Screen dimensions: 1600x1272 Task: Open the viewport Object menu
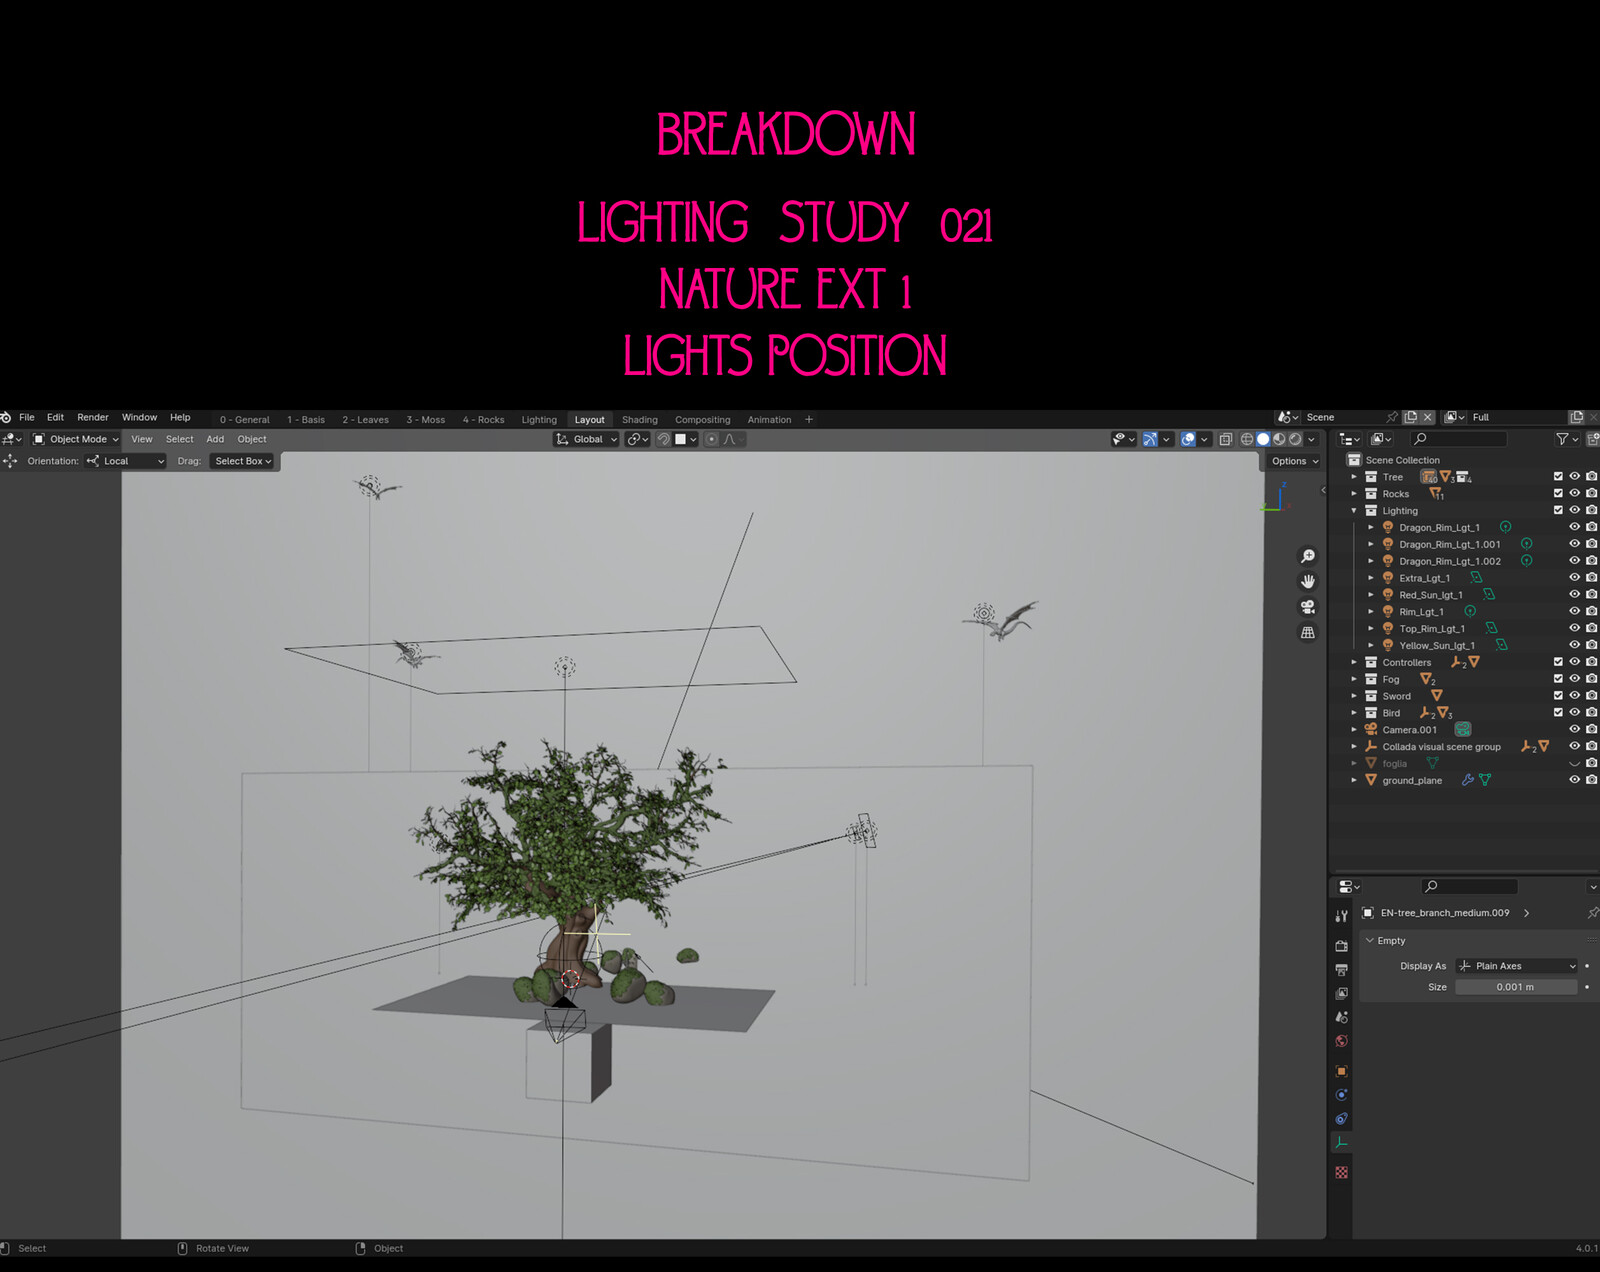pyautogui.click(x=252, y=439)
